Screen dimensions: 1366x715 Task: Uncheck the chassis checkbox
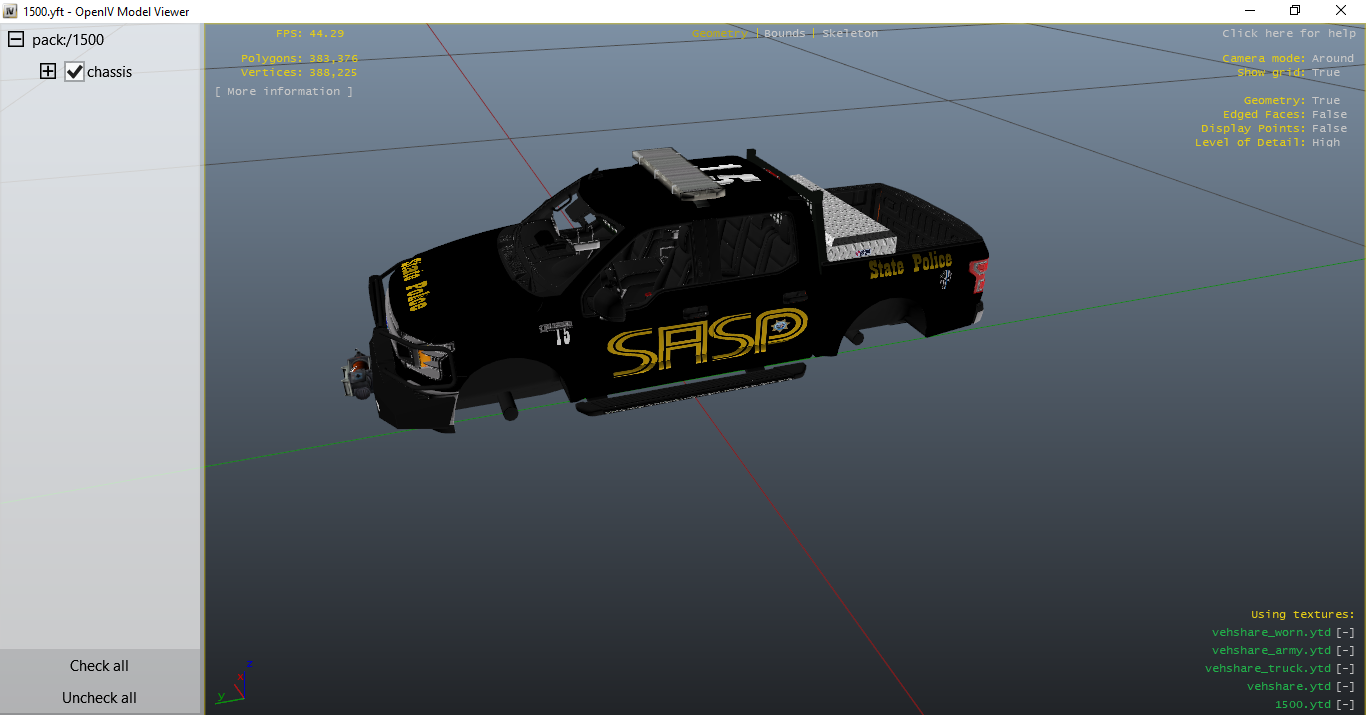(x=74, y=72)
